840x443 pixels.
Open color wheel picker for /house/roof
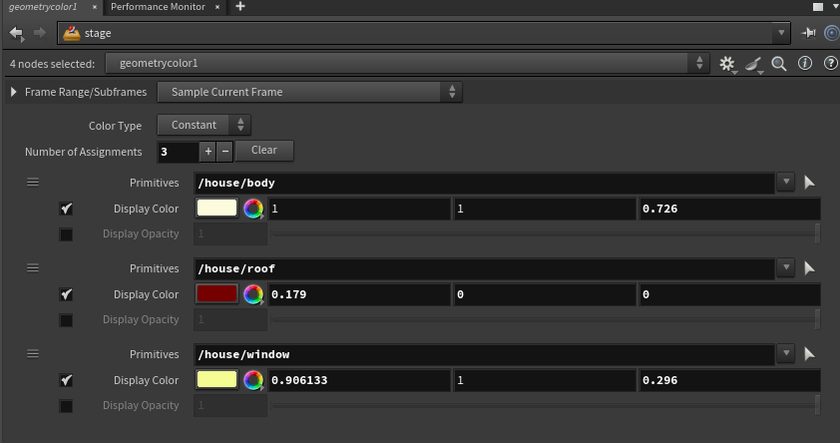click(x=254, y=295)
